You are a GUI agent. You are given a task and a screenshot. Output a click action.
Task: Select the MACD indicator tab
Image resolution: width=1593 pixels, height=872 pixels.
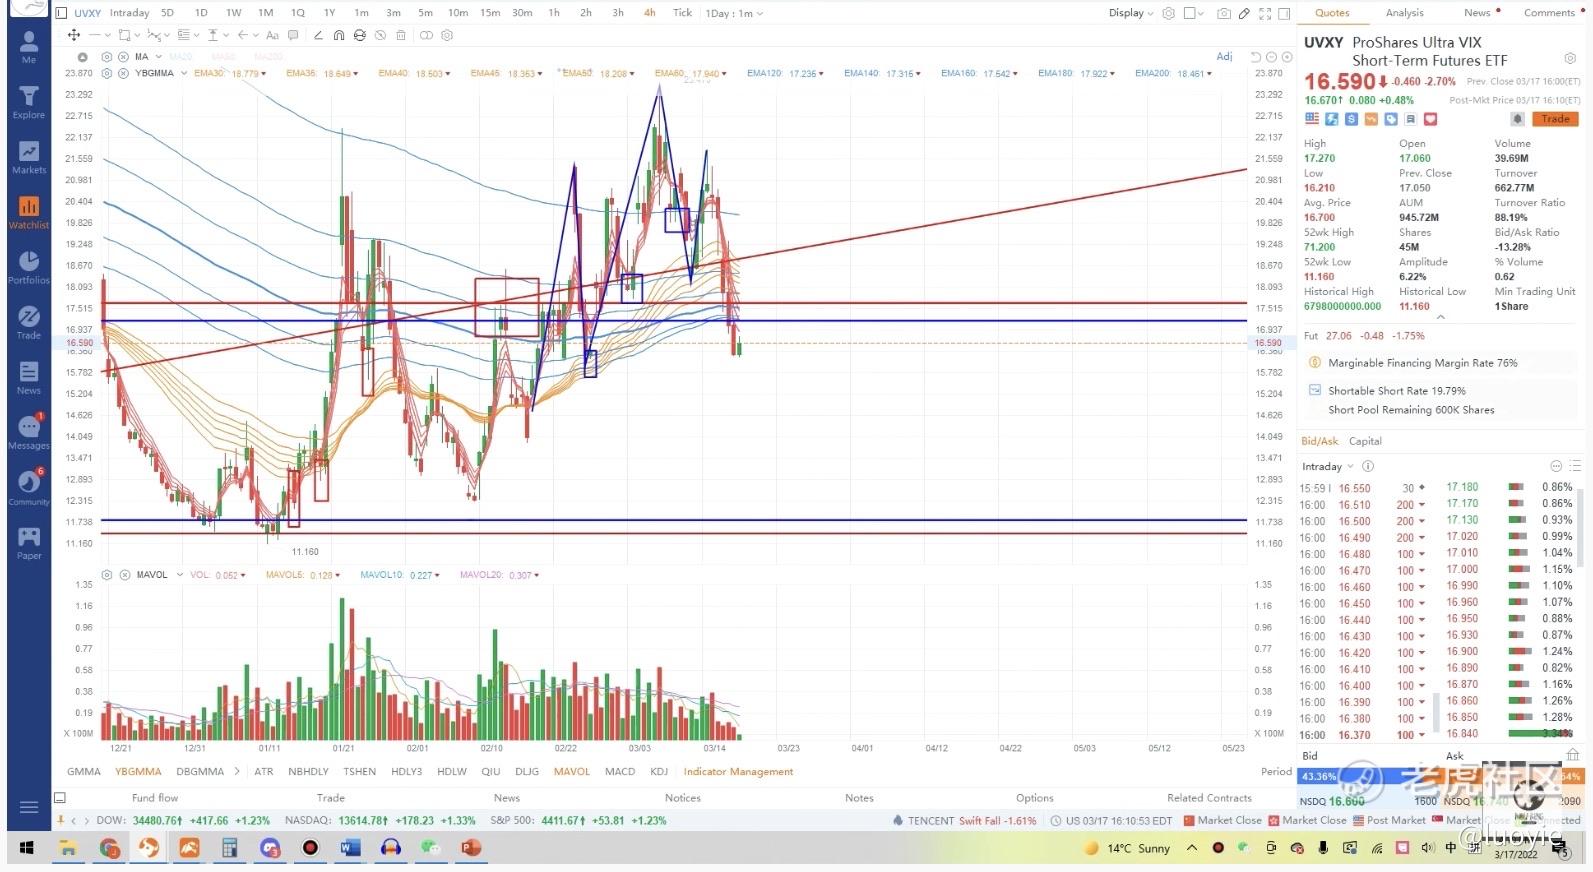point(620,771)
